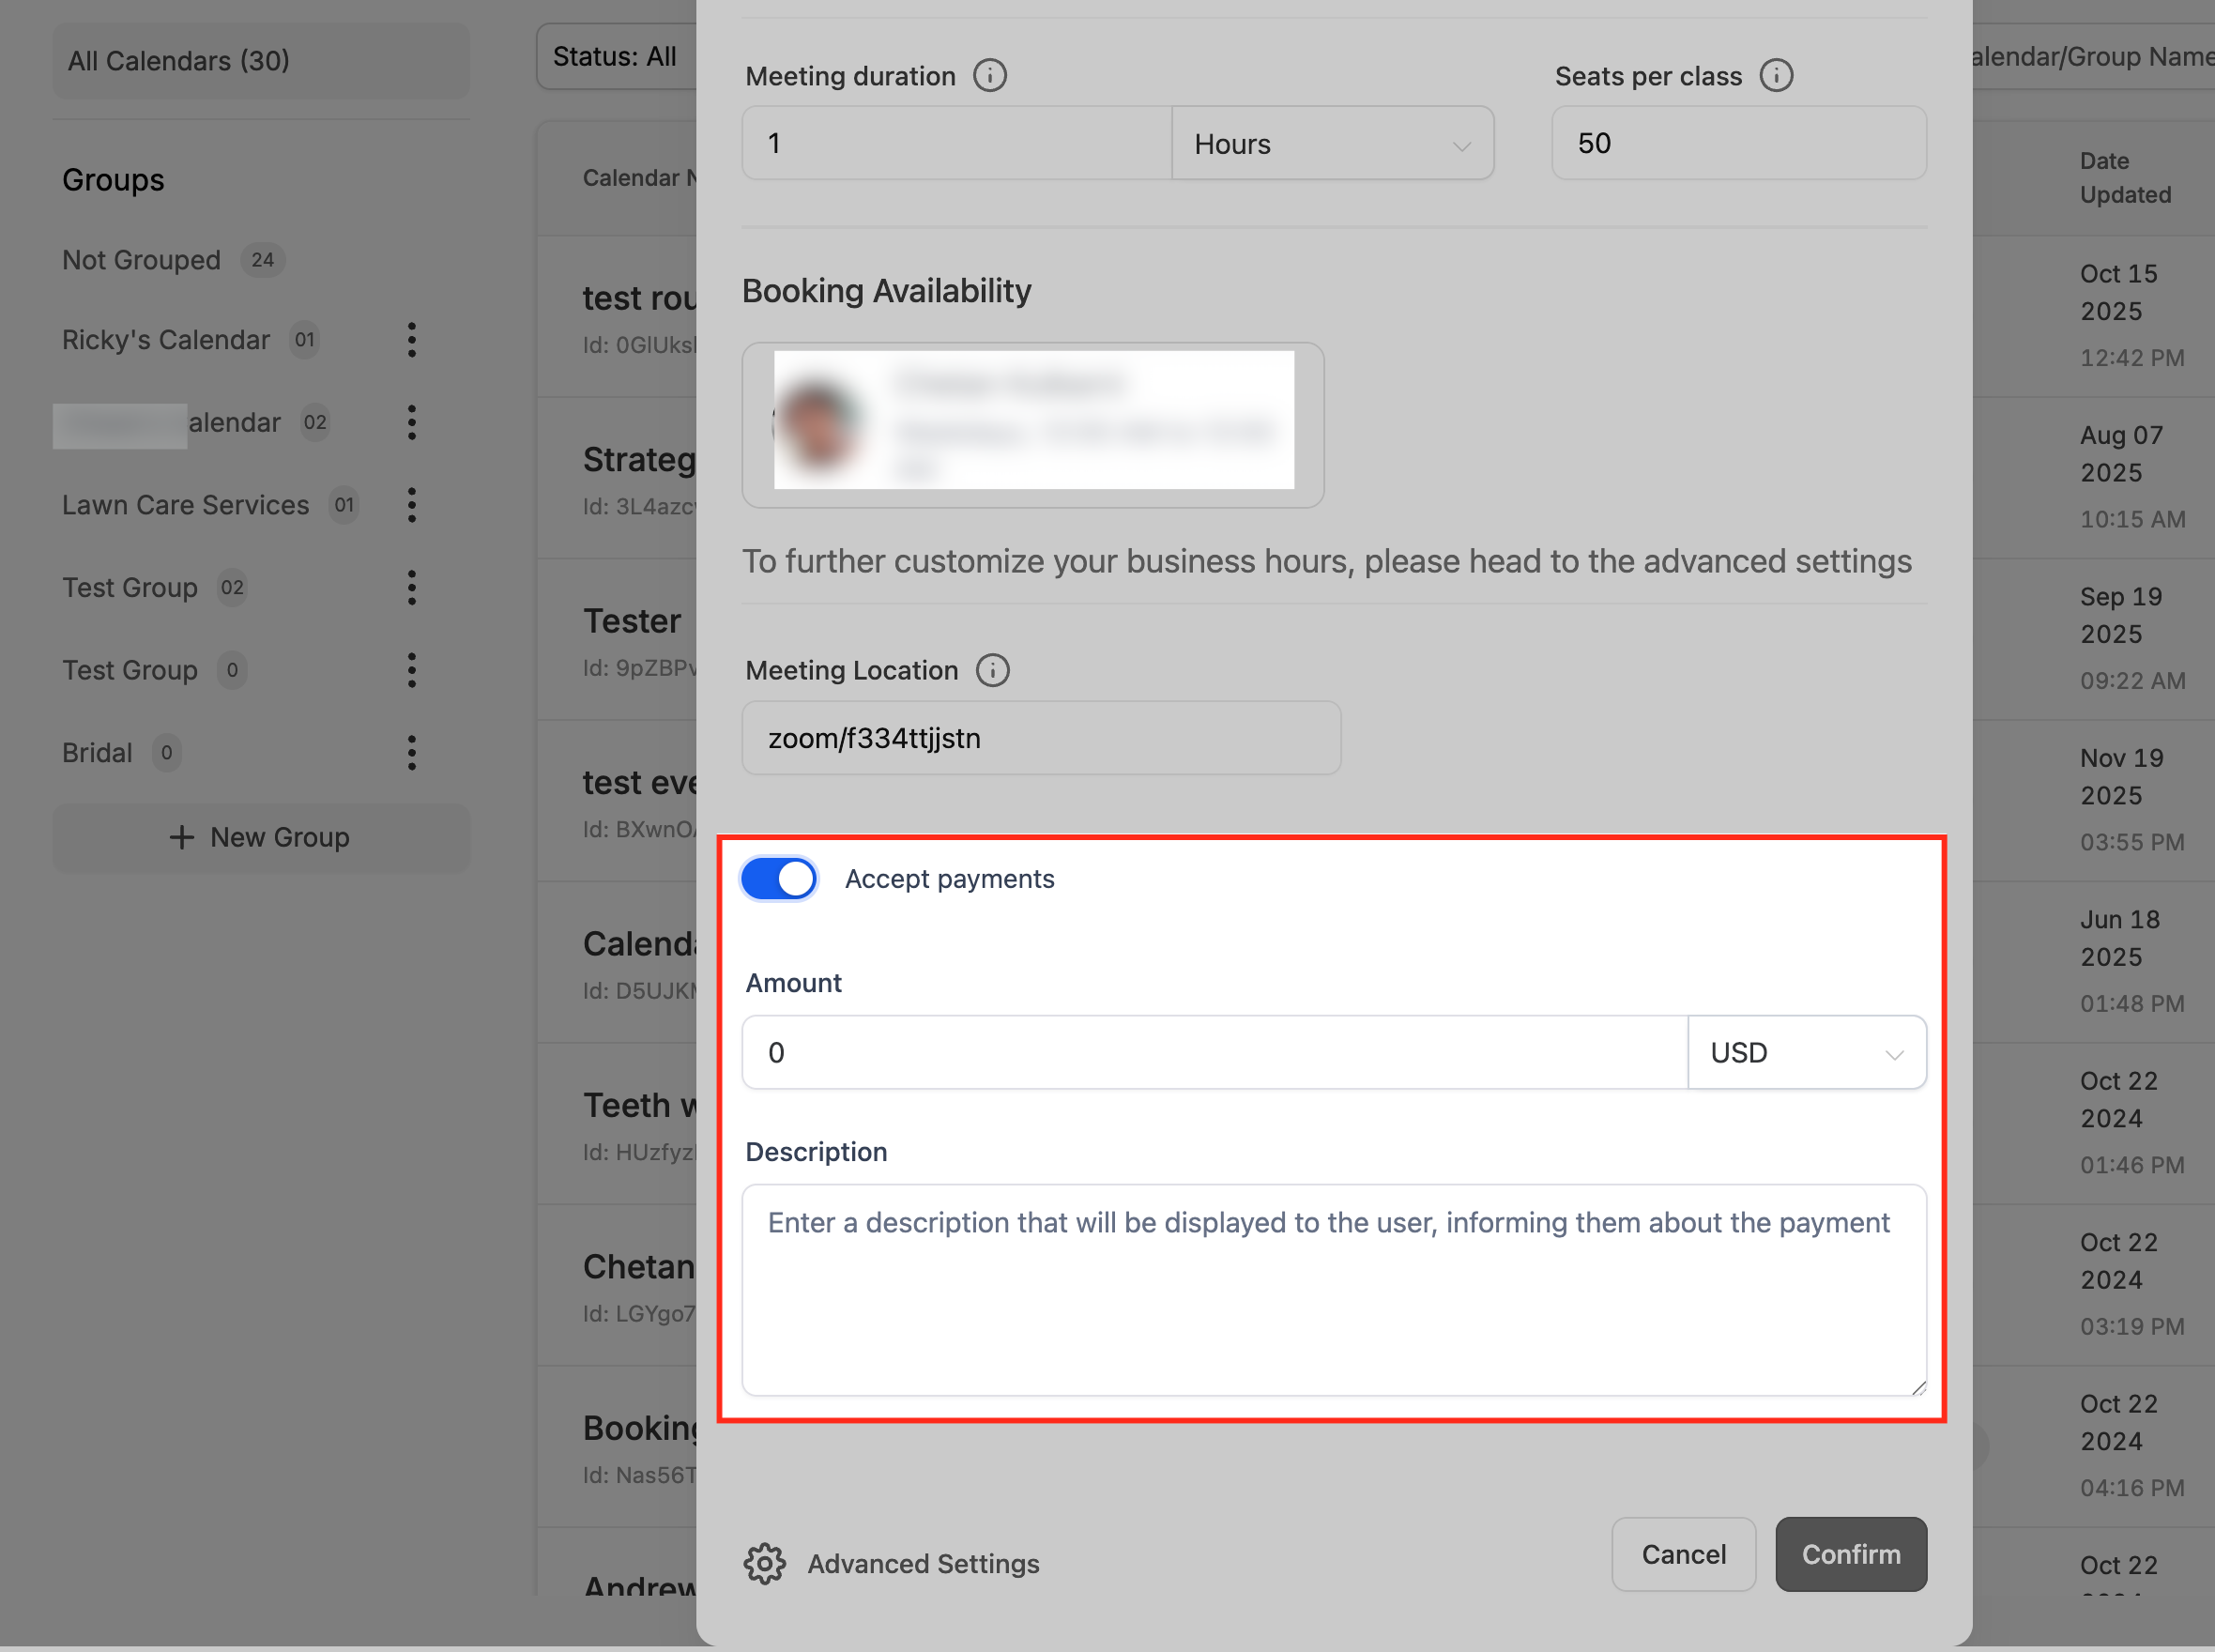2215x1652 pixels.
Task: Click the Meeting Location field
Action: click(x=1040, y=738)
